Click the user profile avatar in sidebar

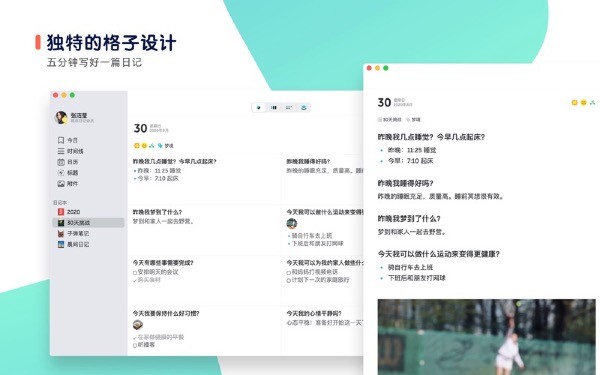click(x=61, y=117)
